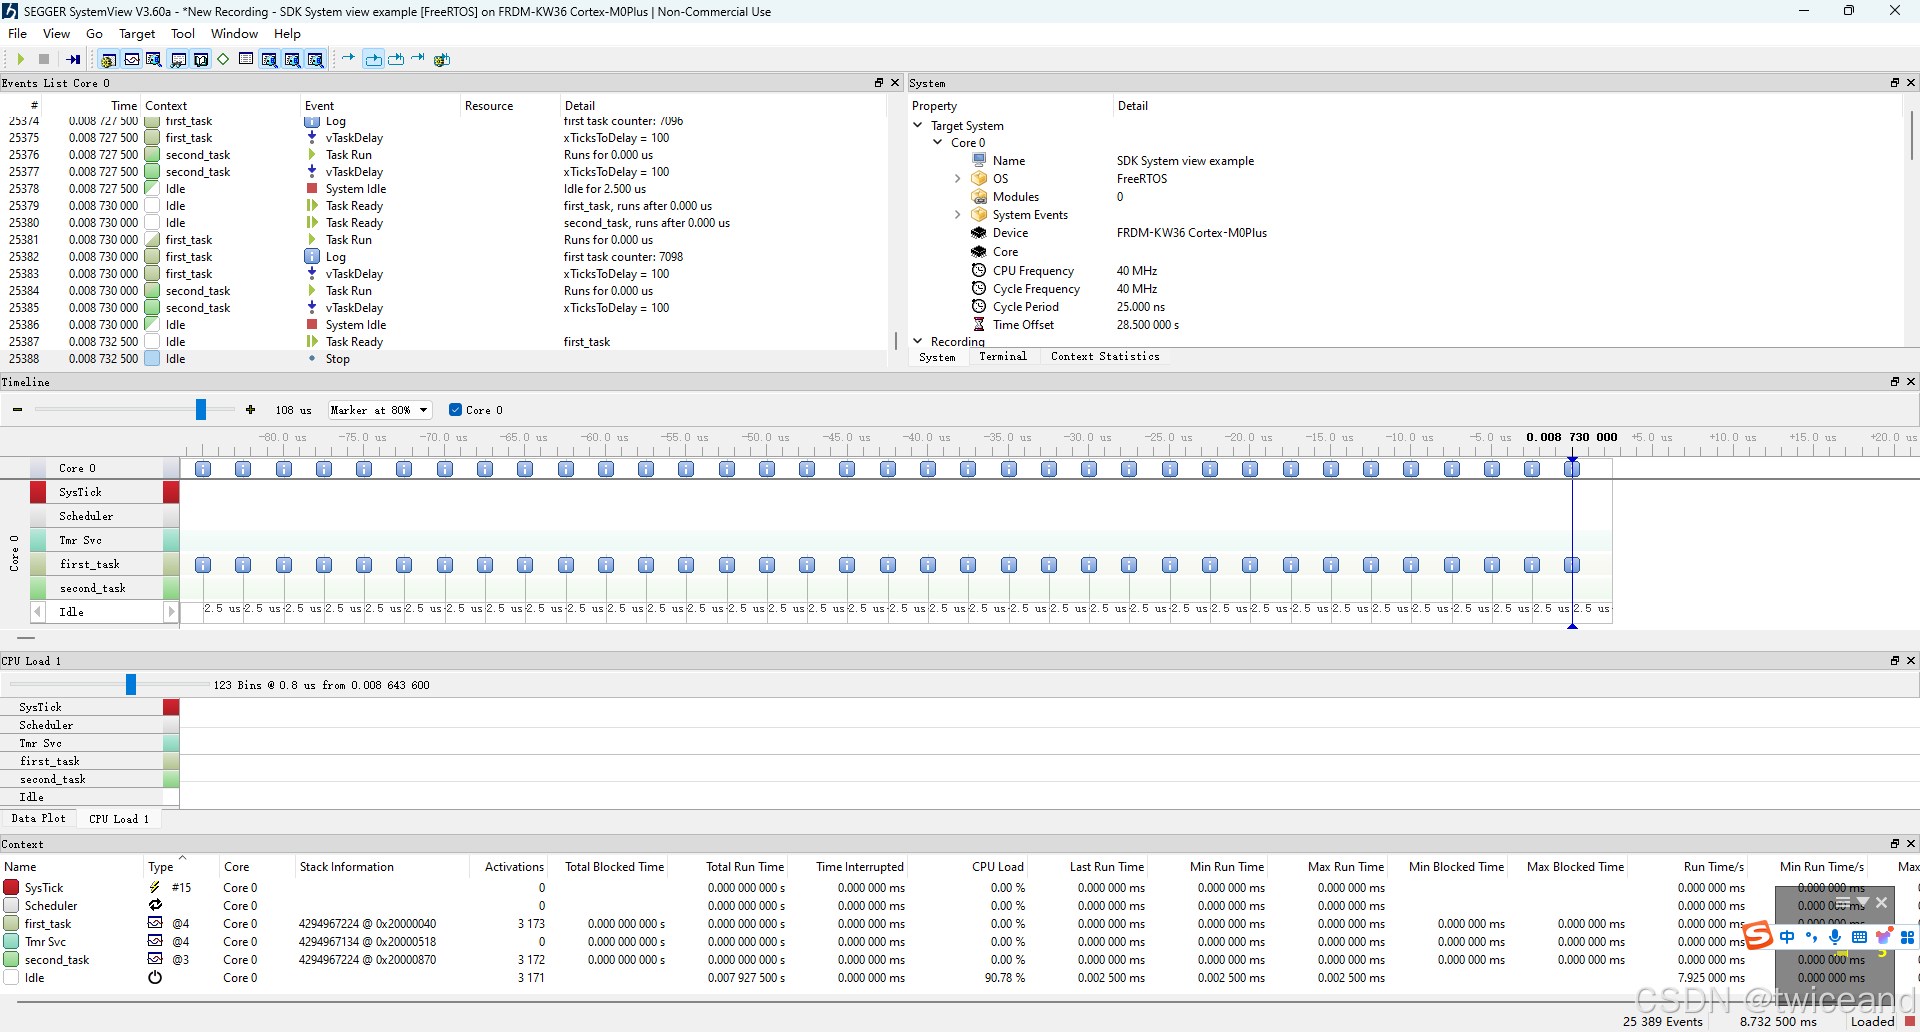
Task: Switch to the Terminal tab
Action: [1003, 357]
